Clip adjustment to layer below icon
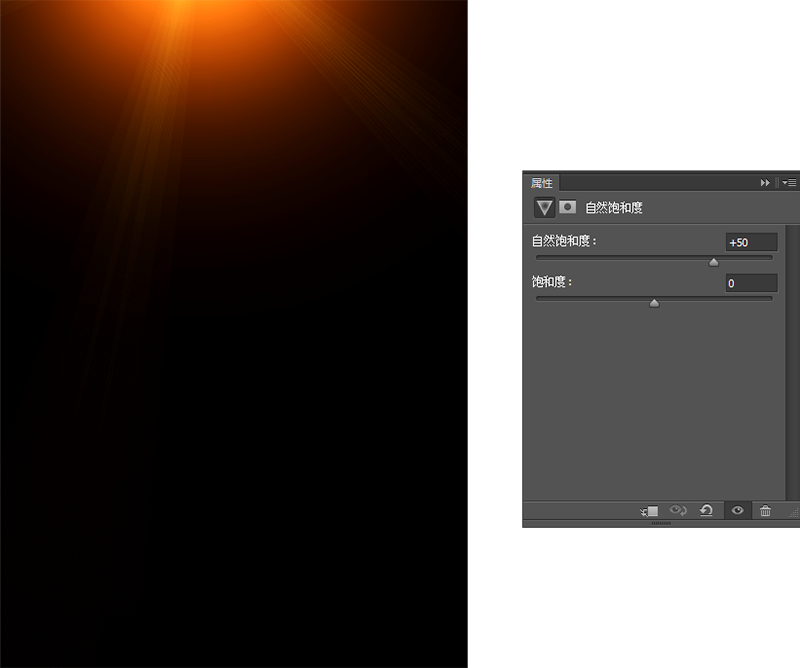The height and width of the screenshot is (668, 800). 649,511
